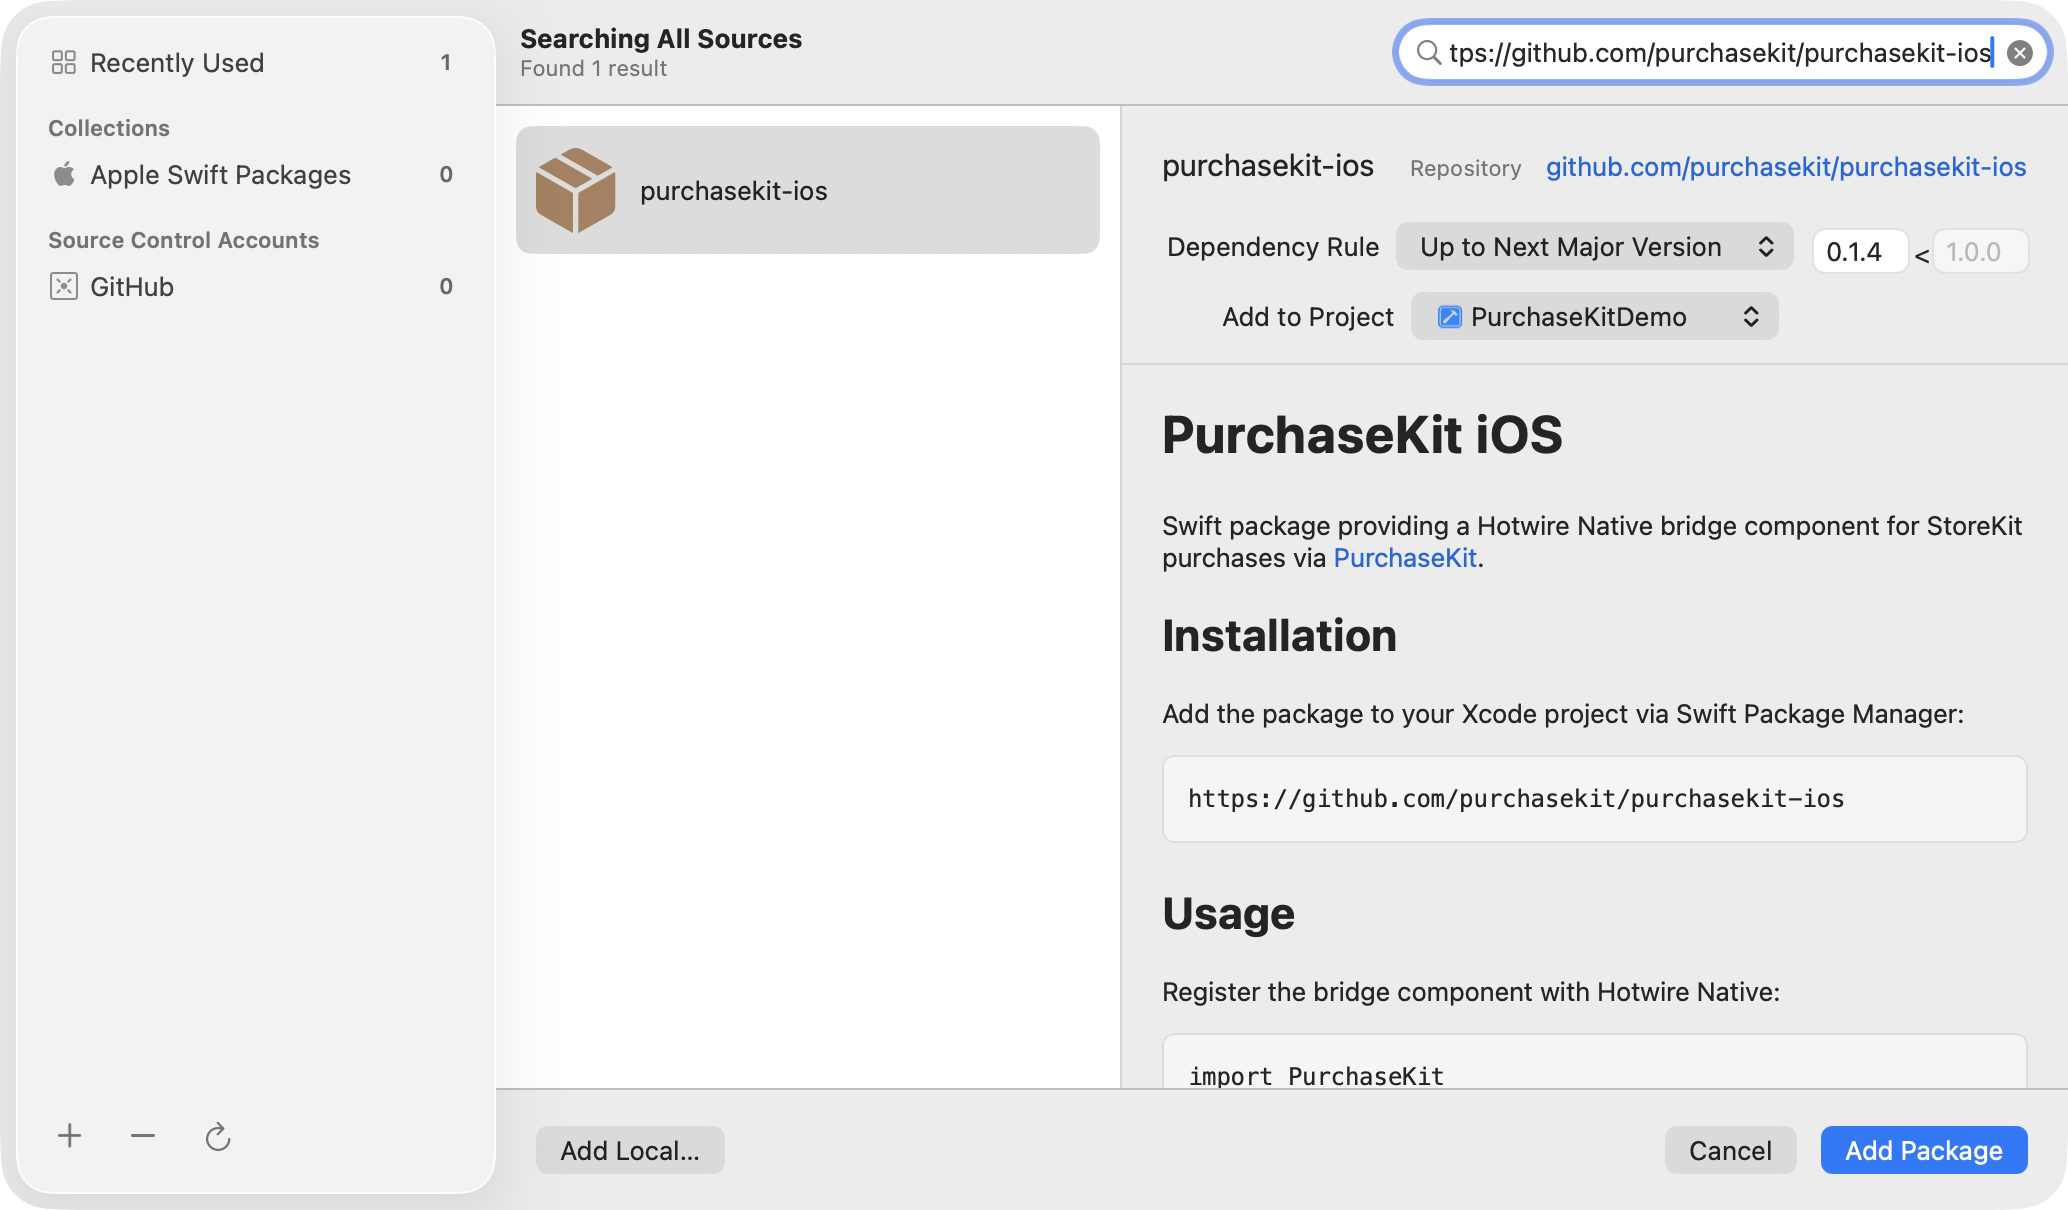Click the minimum version field showing 0.1.4
Viewport: 2068px width, 1210px height.
(1860, 251)
